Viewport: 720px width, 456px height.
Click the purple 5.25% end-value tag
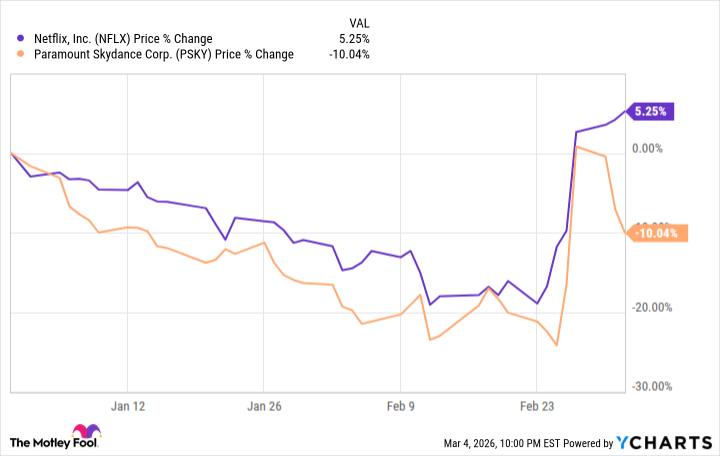pyautogui.click(x=650, y=111)
